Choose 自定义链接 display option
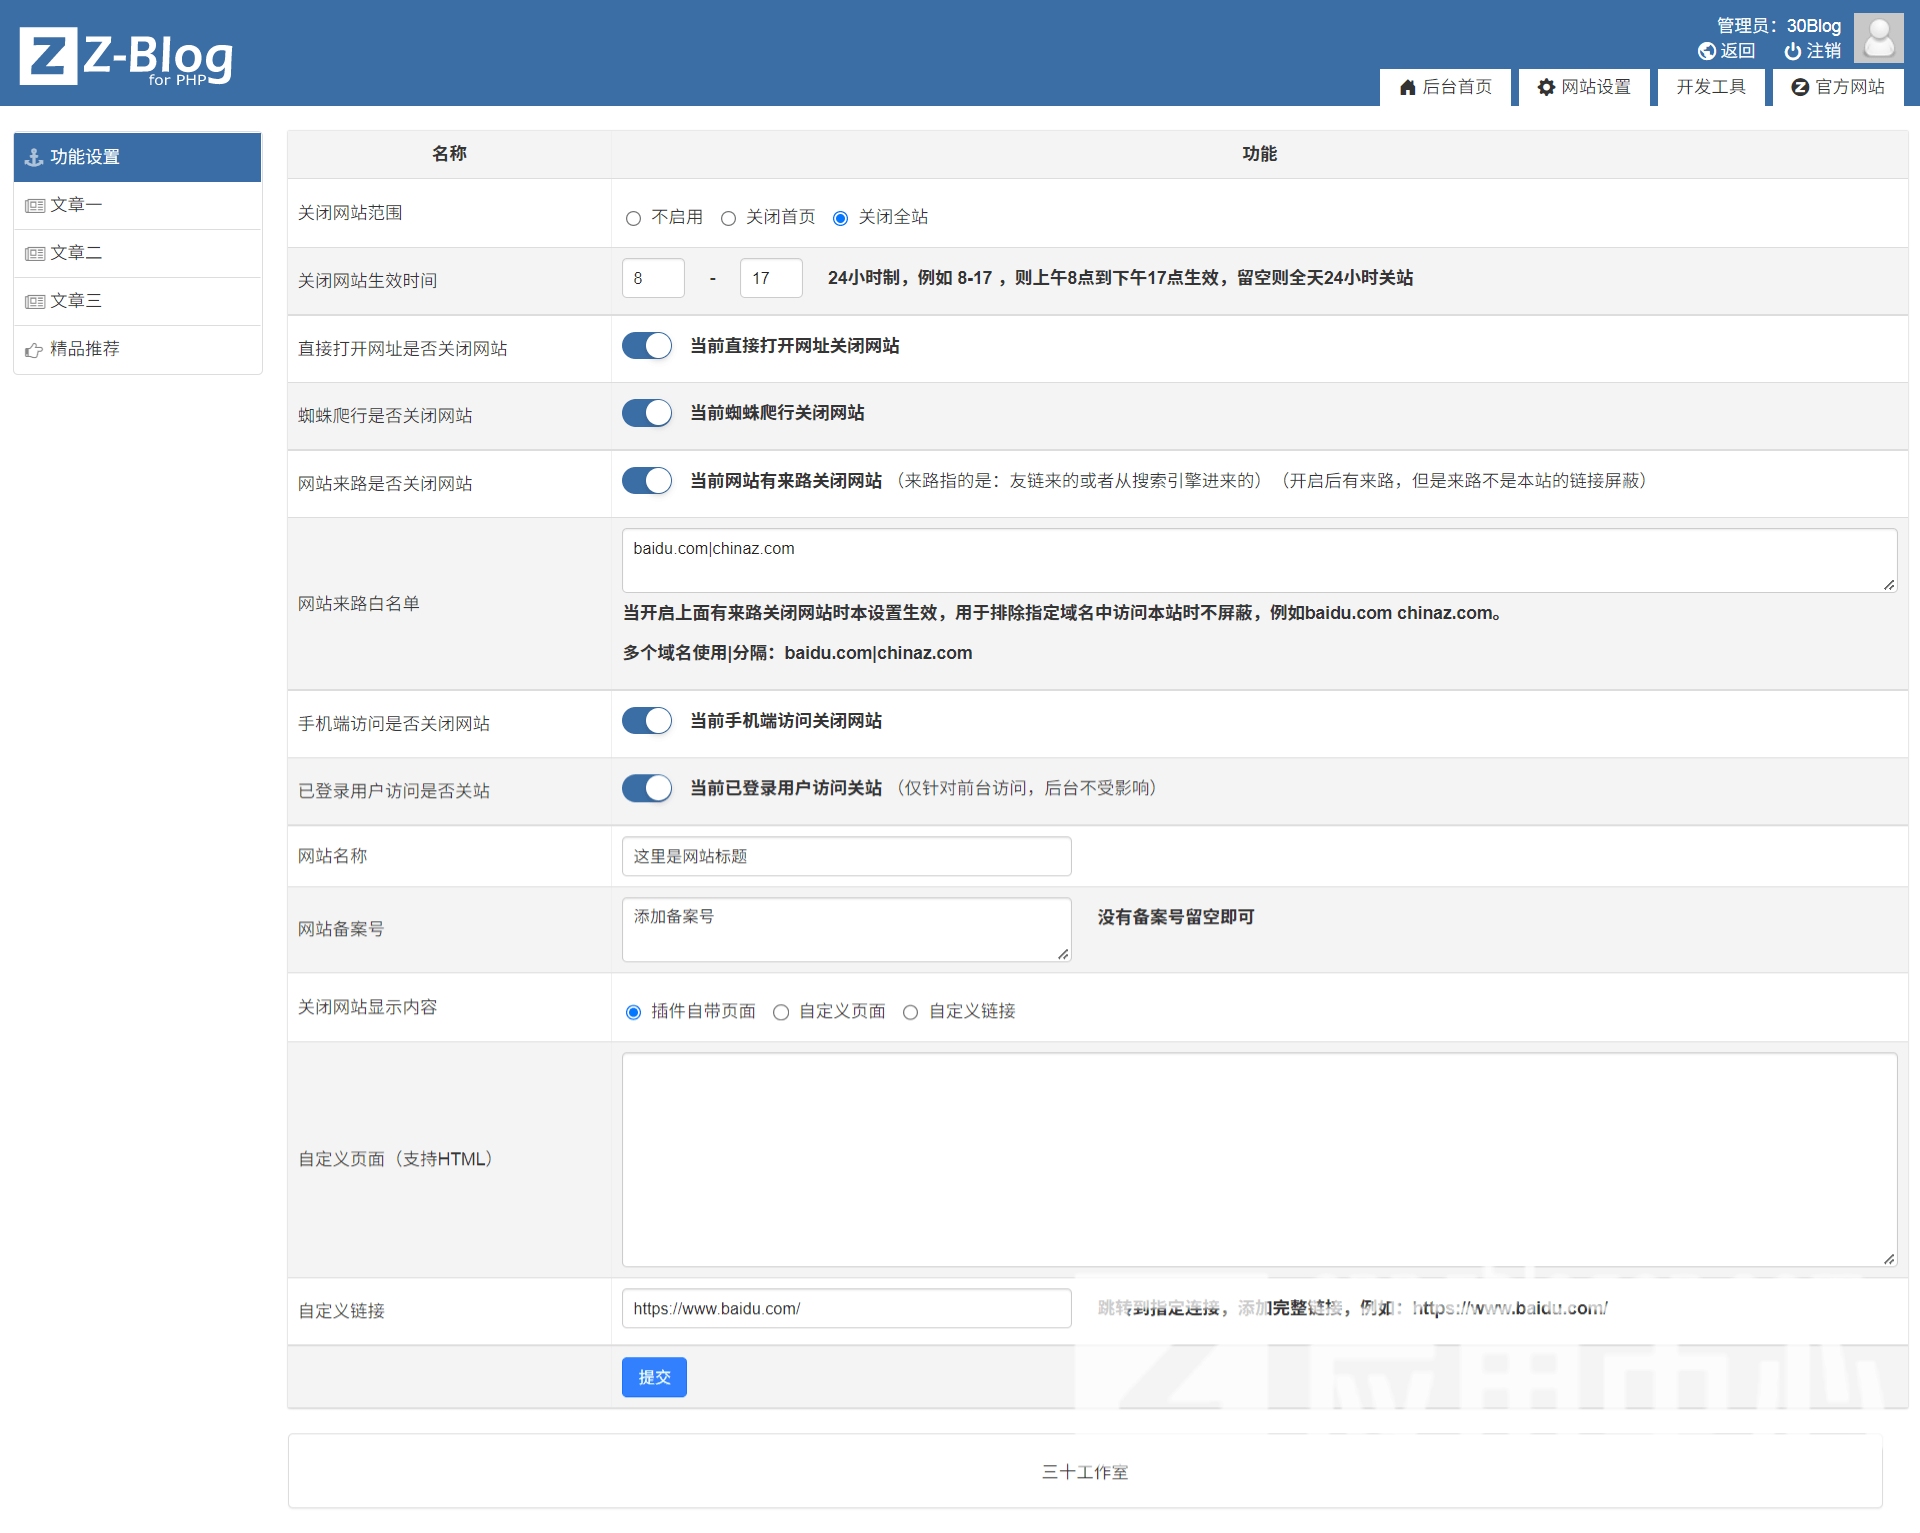 [x=910, y=1012]
